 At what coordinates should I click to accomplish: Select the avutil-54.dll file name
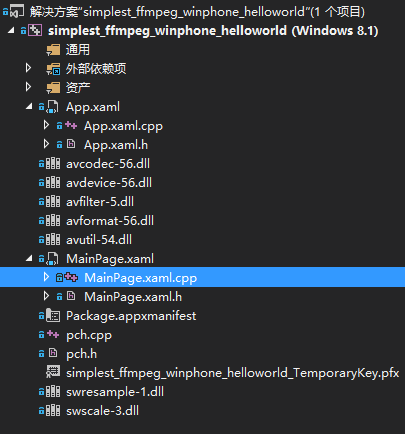(99, 240)
